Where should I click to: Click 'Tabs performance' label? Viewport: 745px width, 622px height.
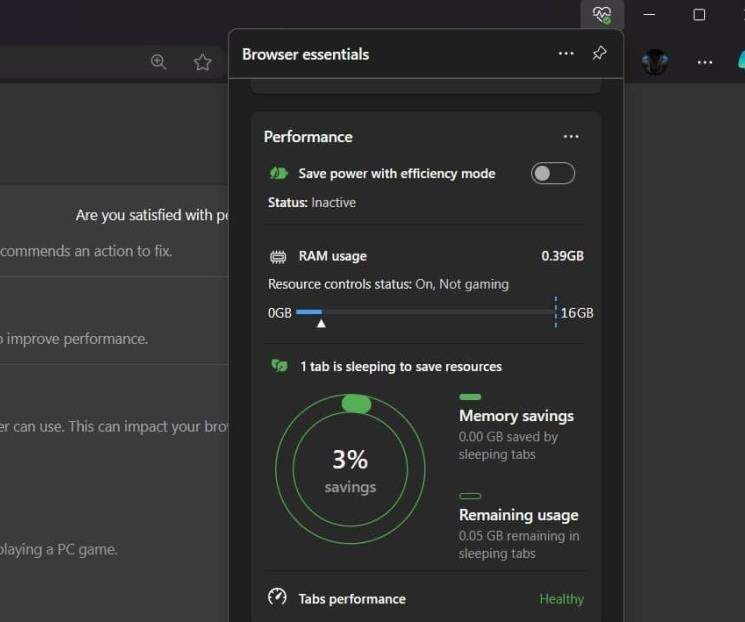pos(352,599)
